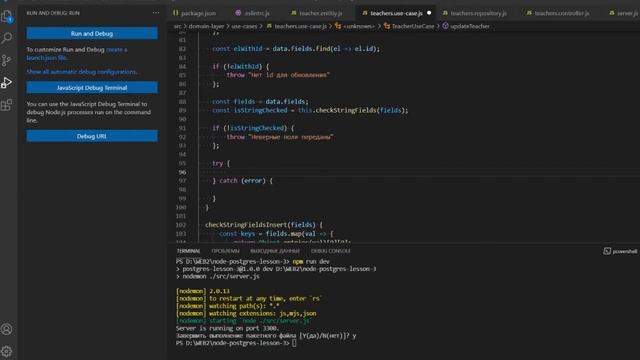Click the terminal prompt input cursor line
Image resolution: width=640 pixels, height=360 pixels.
[x=236, y=343]
